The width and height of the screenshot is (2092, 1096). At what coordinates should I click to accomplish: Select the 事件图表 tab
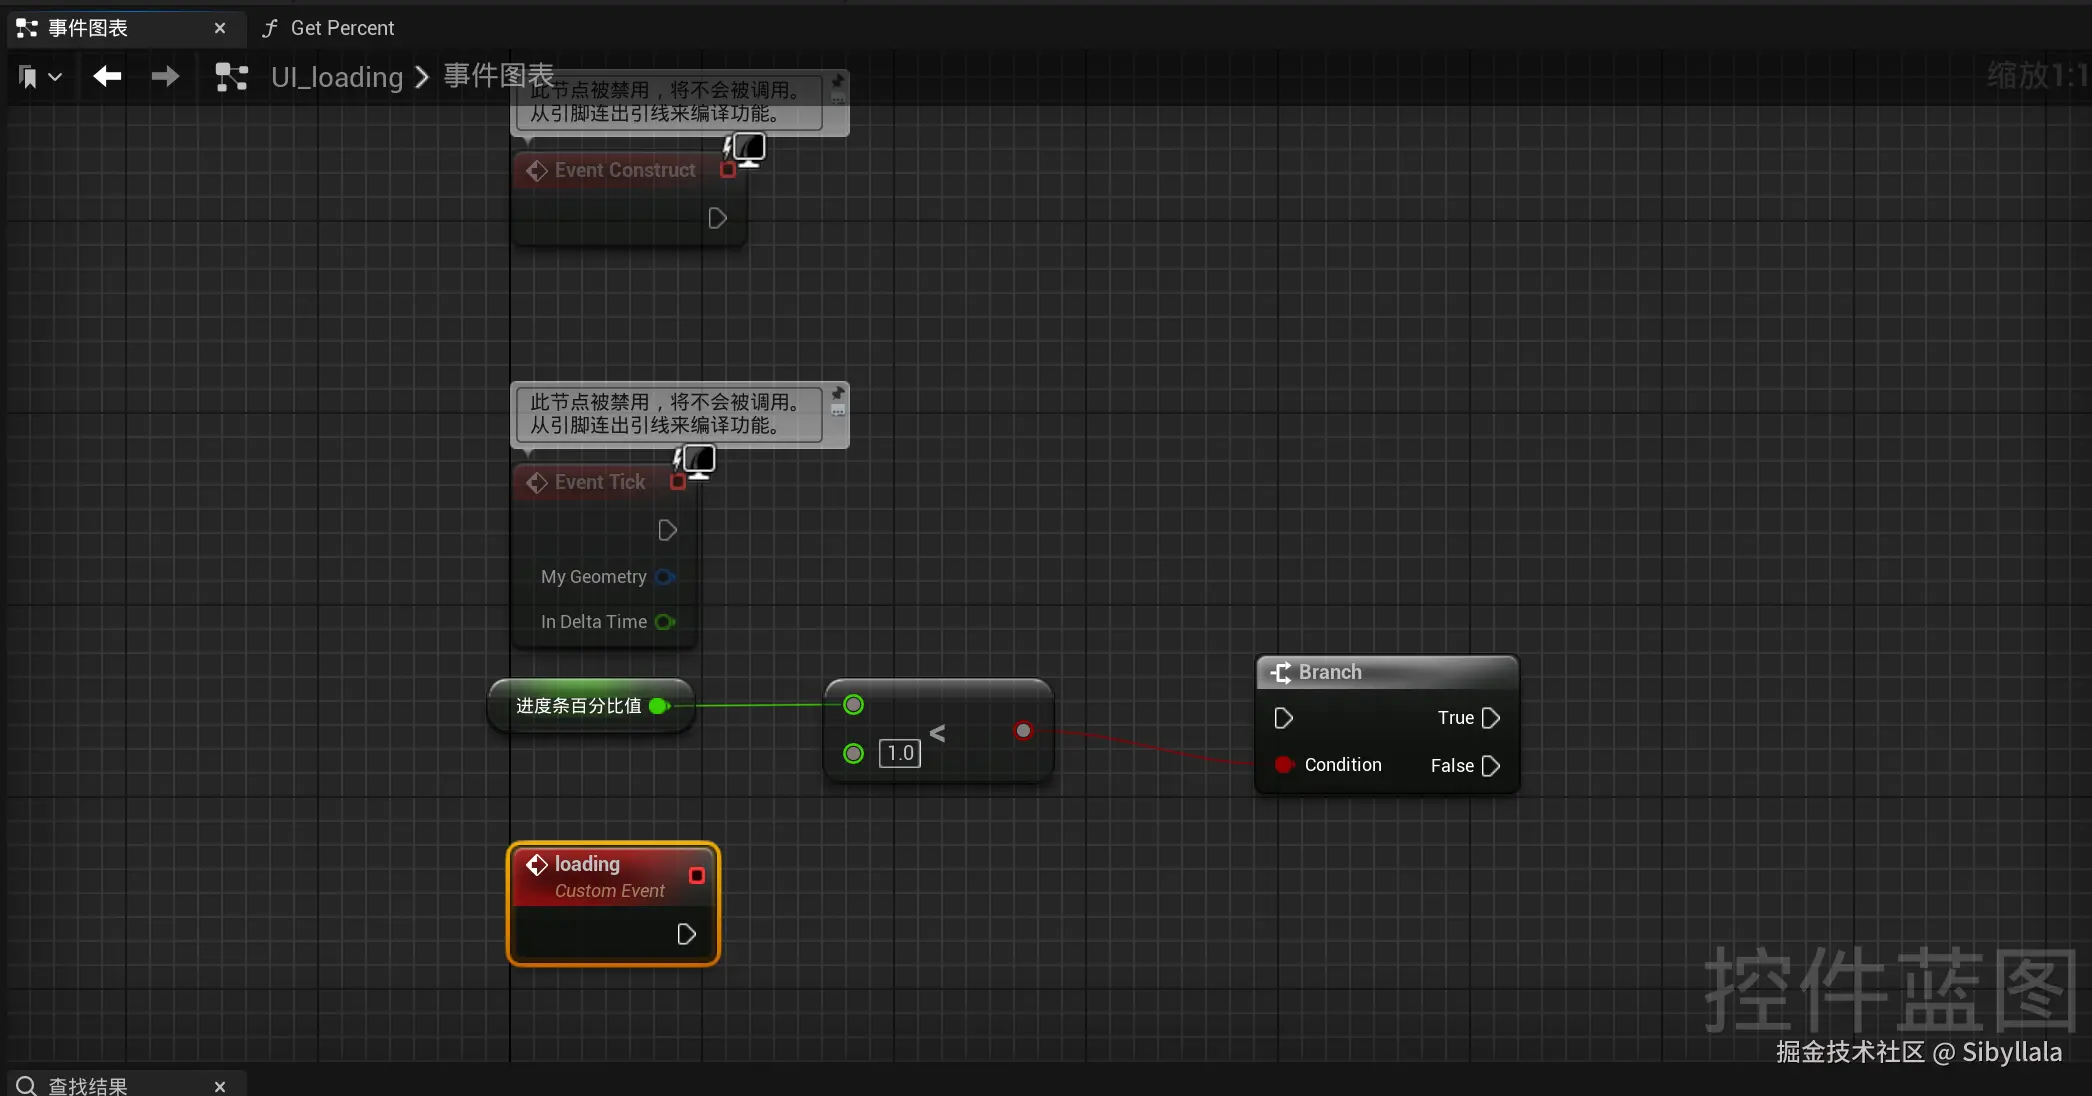tap(88, 28)
